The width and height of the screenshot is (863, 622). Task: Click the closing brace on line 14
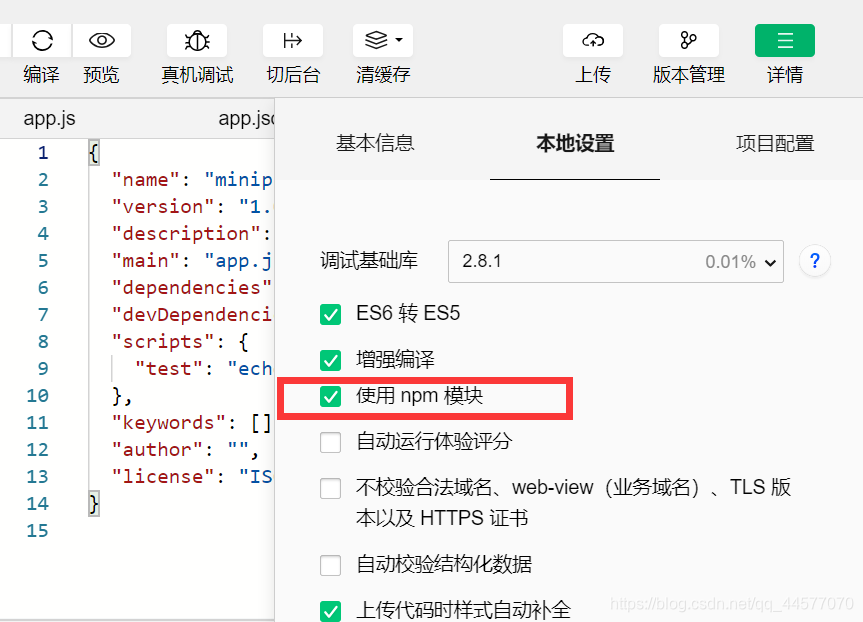[94, 504]
